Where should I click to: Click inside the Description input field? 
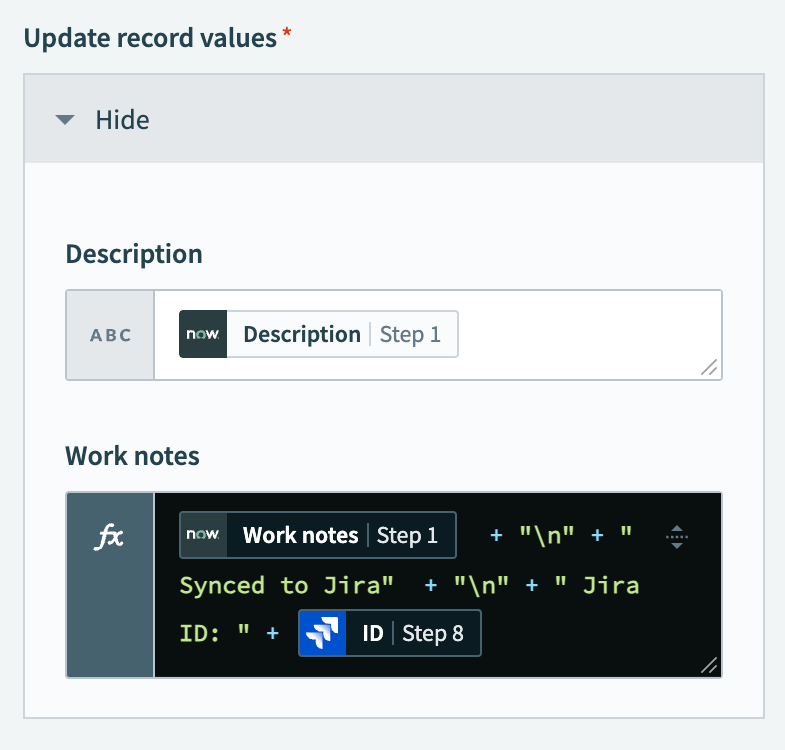coord(438,335)
